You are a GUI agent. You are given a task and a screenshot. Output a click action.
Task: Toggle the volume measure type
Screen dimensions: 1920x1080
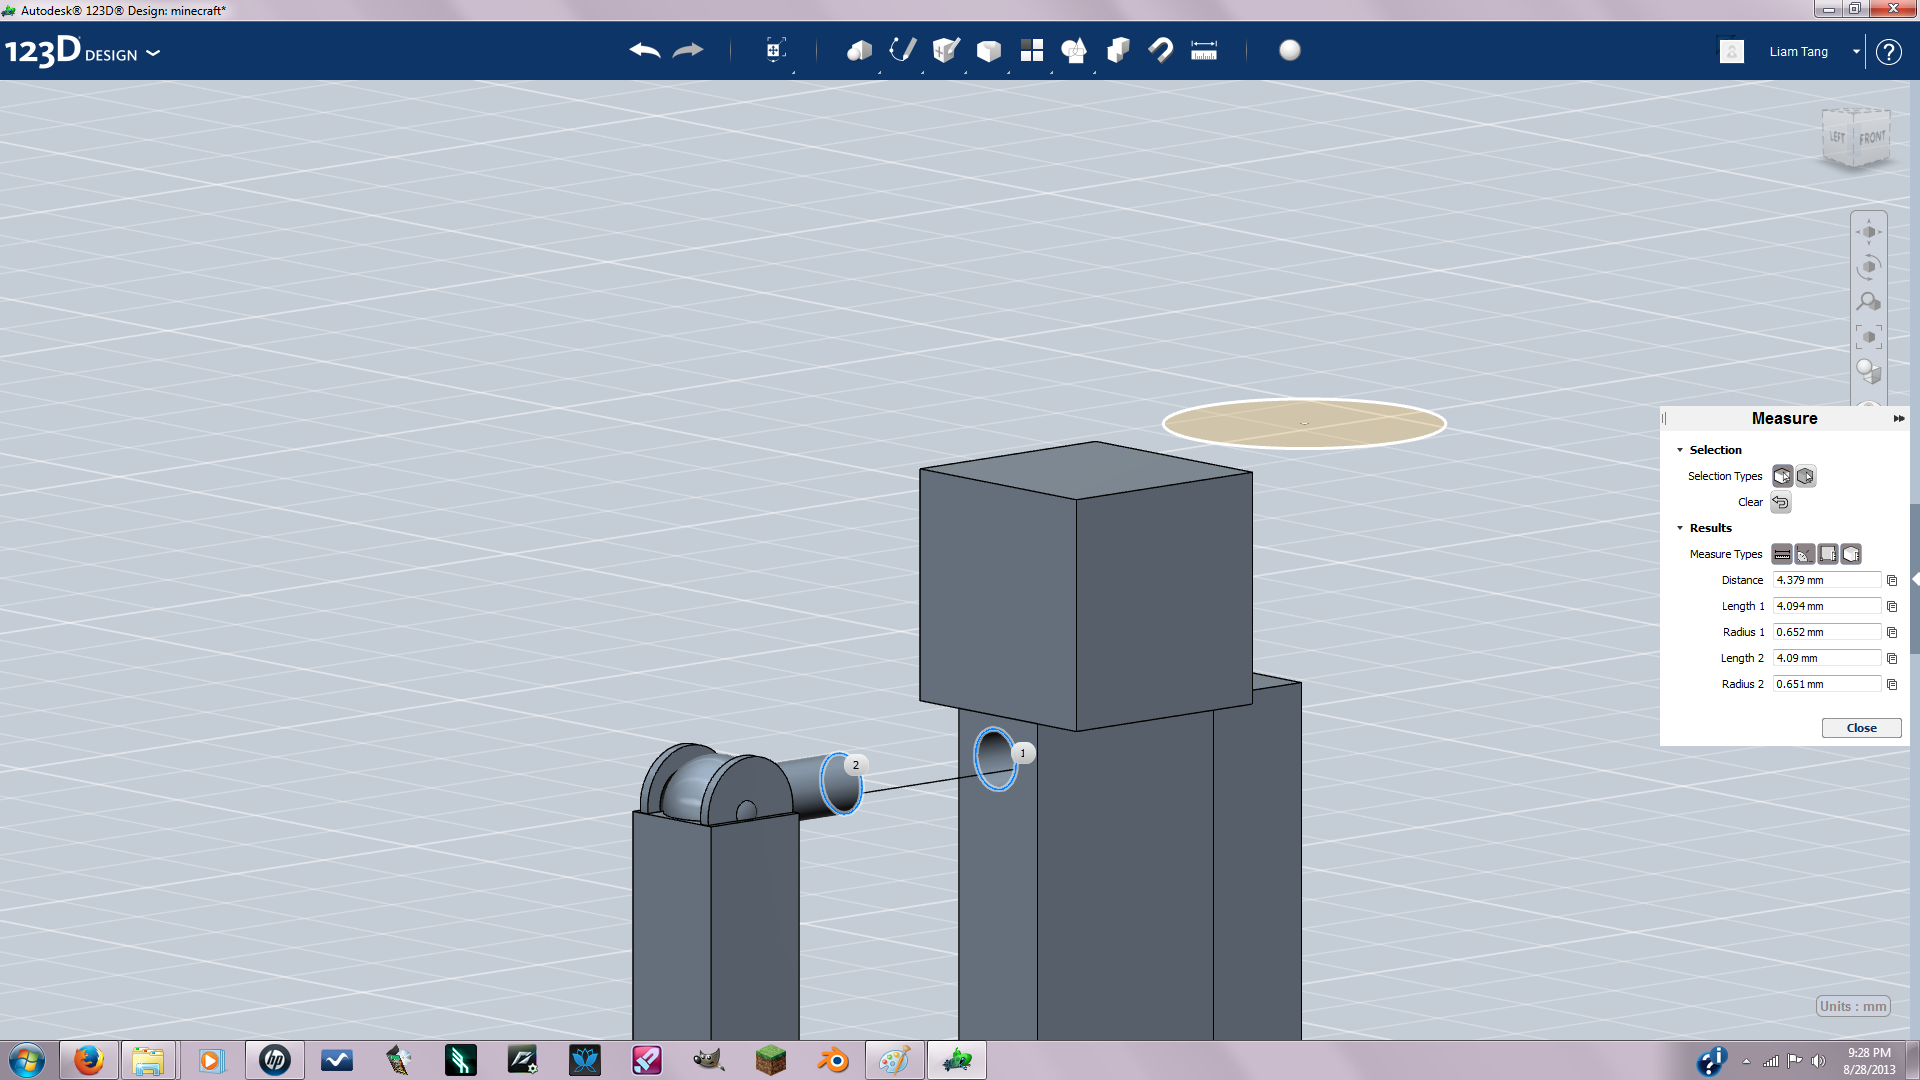click(1851, 554)
